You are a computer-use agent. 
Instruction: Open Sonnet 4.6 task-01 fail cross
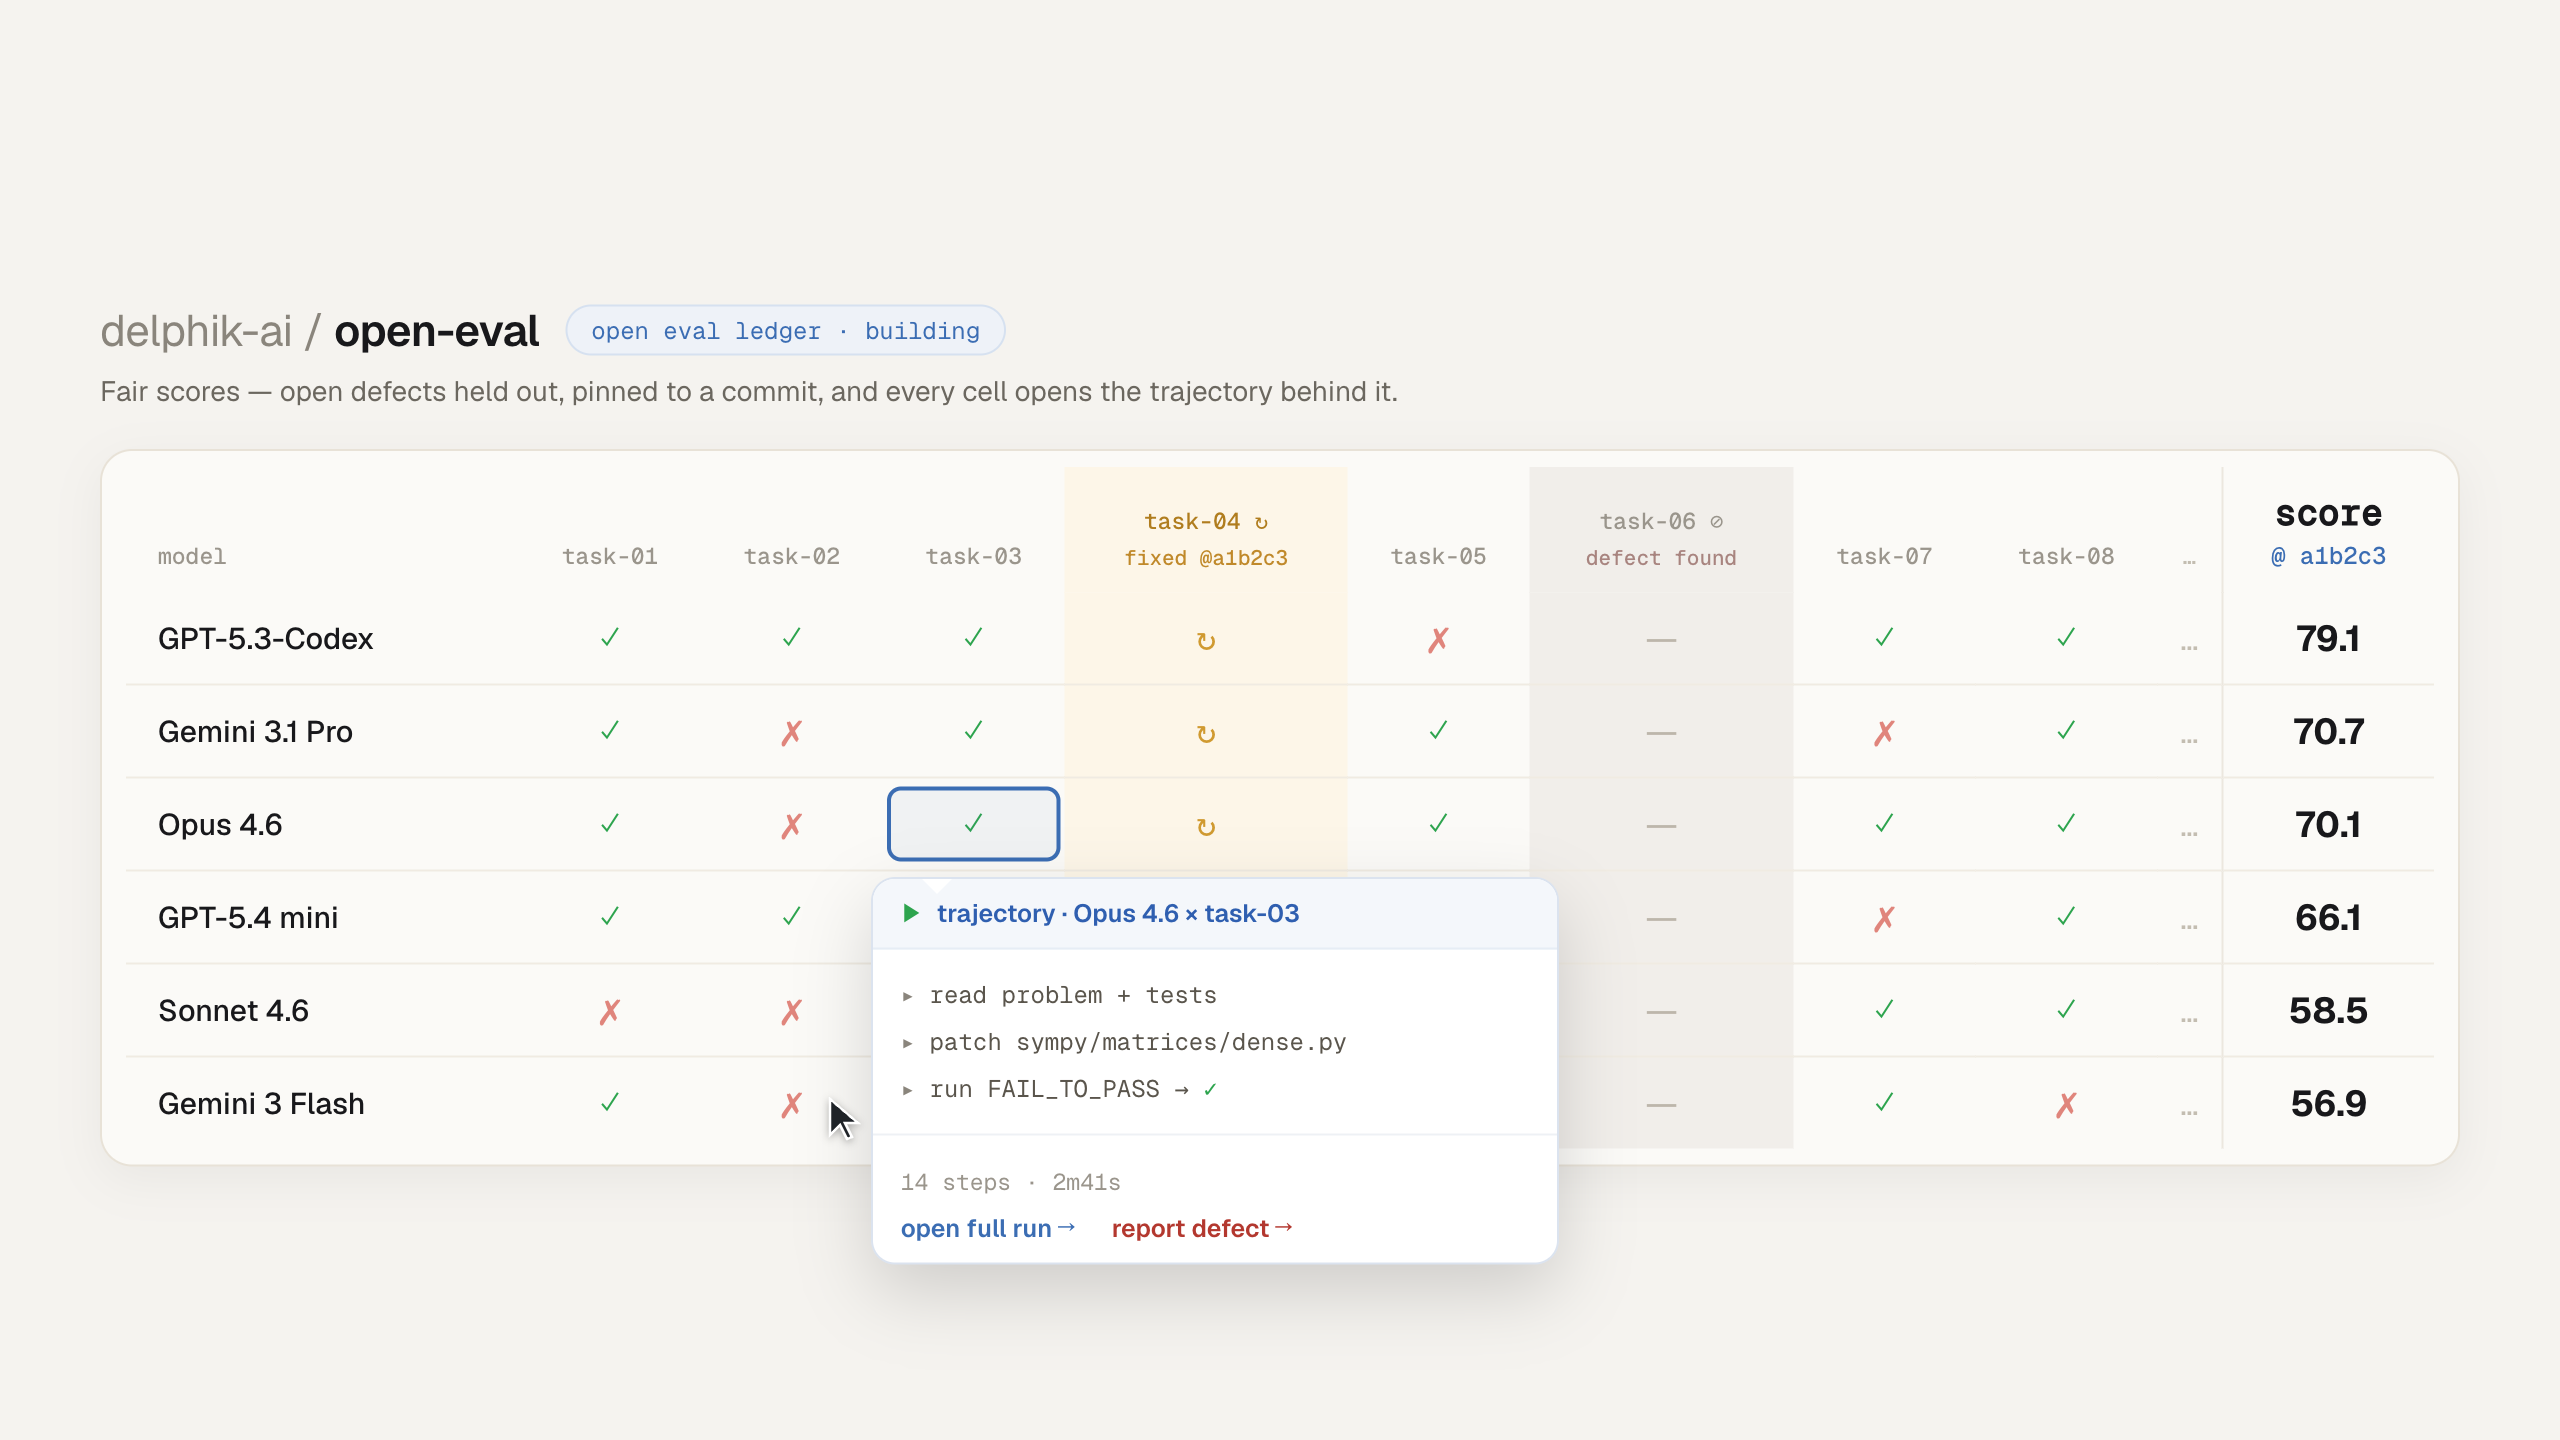point(610,1011)
